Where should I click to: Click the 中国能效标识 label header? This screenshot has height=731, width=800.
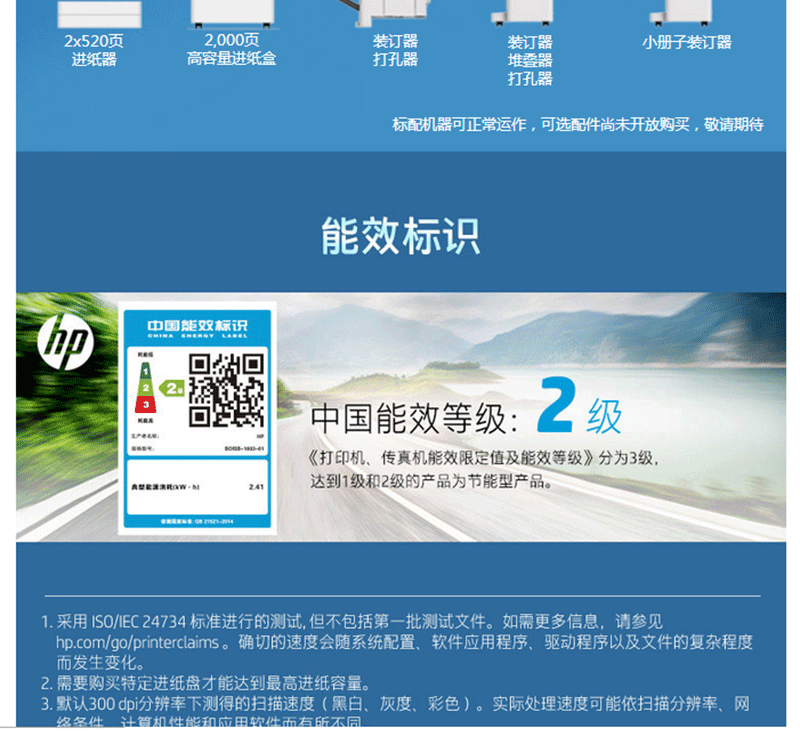click(x=196, y=326)
